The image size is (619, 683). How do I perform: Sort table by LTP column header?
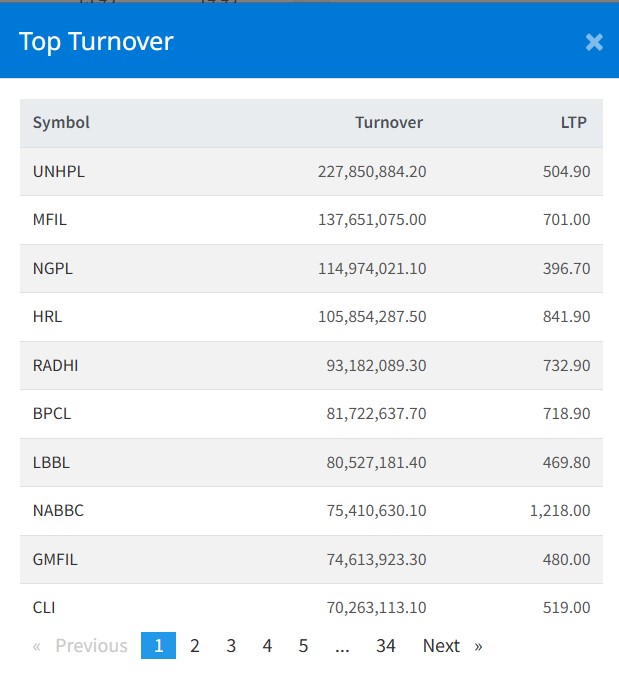[573, 123]
